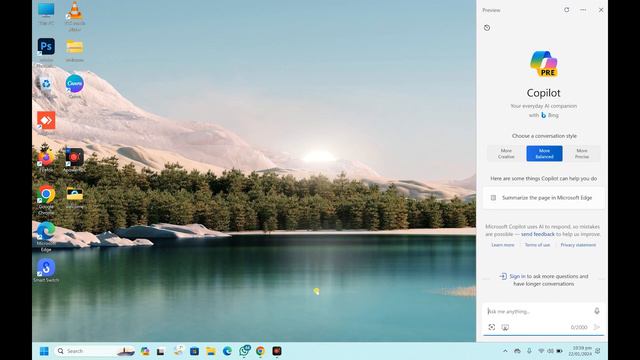Select the Microsoft Edge desktop shortcut
This screenshot has width=640, height=360.
[46, 236]
